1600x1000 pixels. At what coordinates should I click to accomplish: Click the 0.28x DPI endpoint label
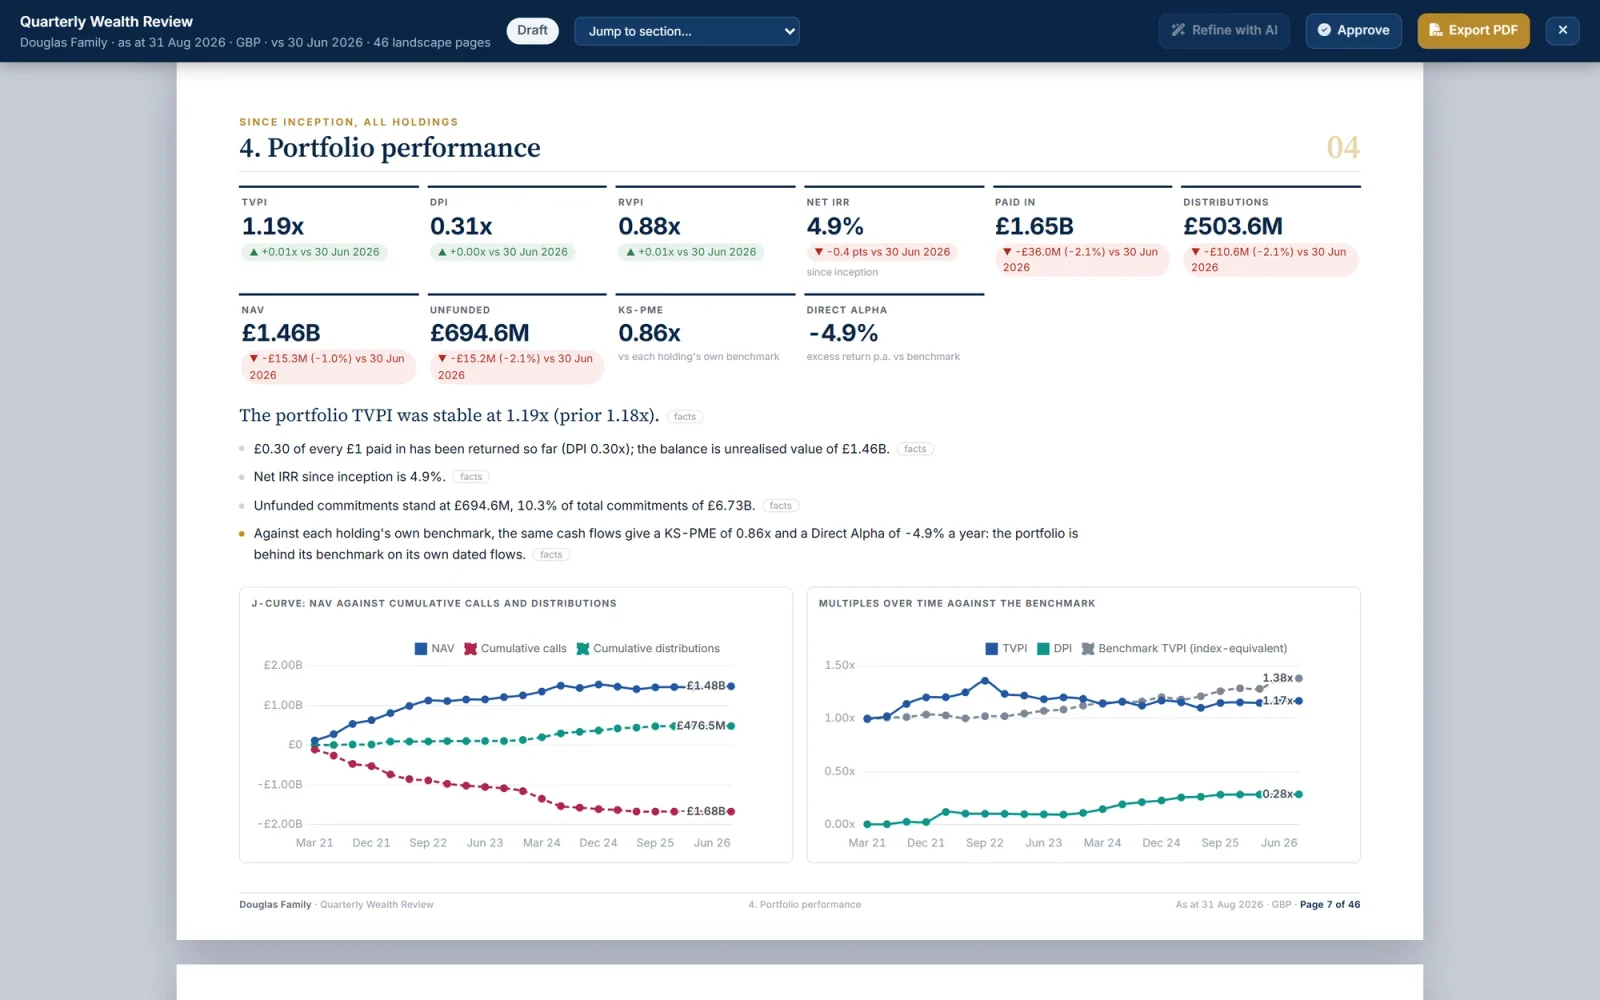point(1277,794)
